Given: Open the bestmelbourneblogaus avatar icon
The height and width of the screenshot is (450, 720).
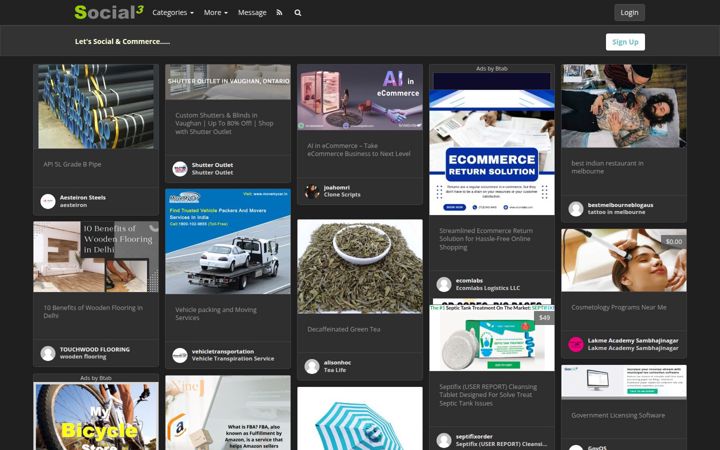Looking at the screenshot, I should [x=576, y=208].
